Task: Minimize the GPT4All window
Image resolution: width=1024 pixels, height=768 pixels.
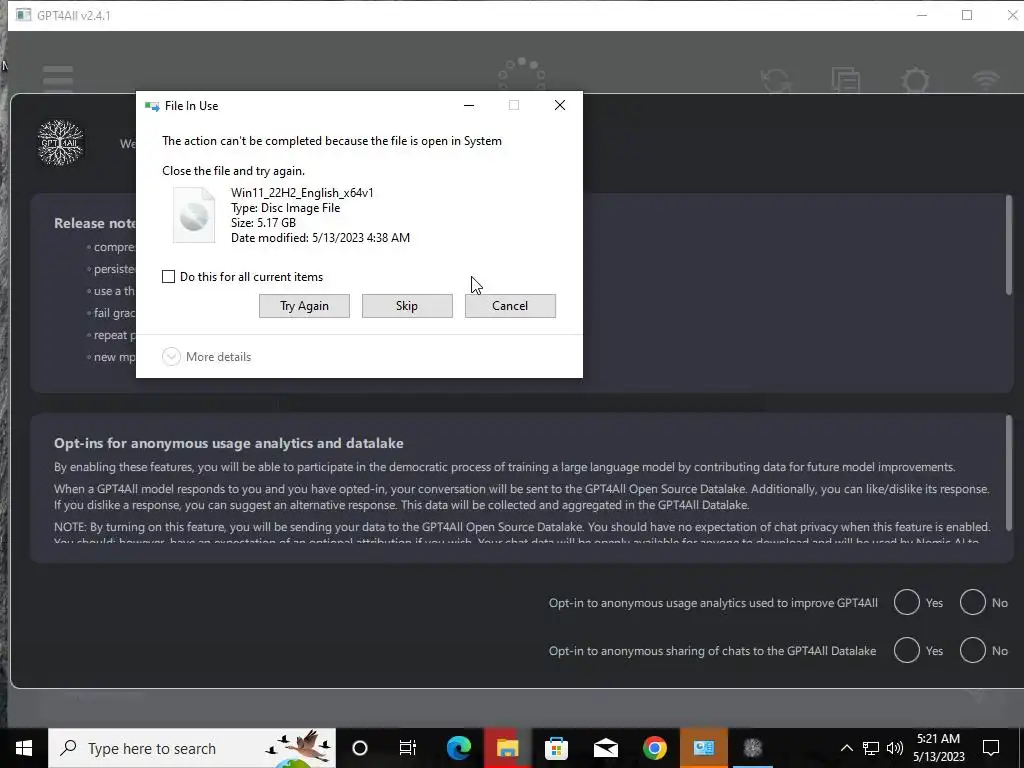Action: tap(922, 15)
